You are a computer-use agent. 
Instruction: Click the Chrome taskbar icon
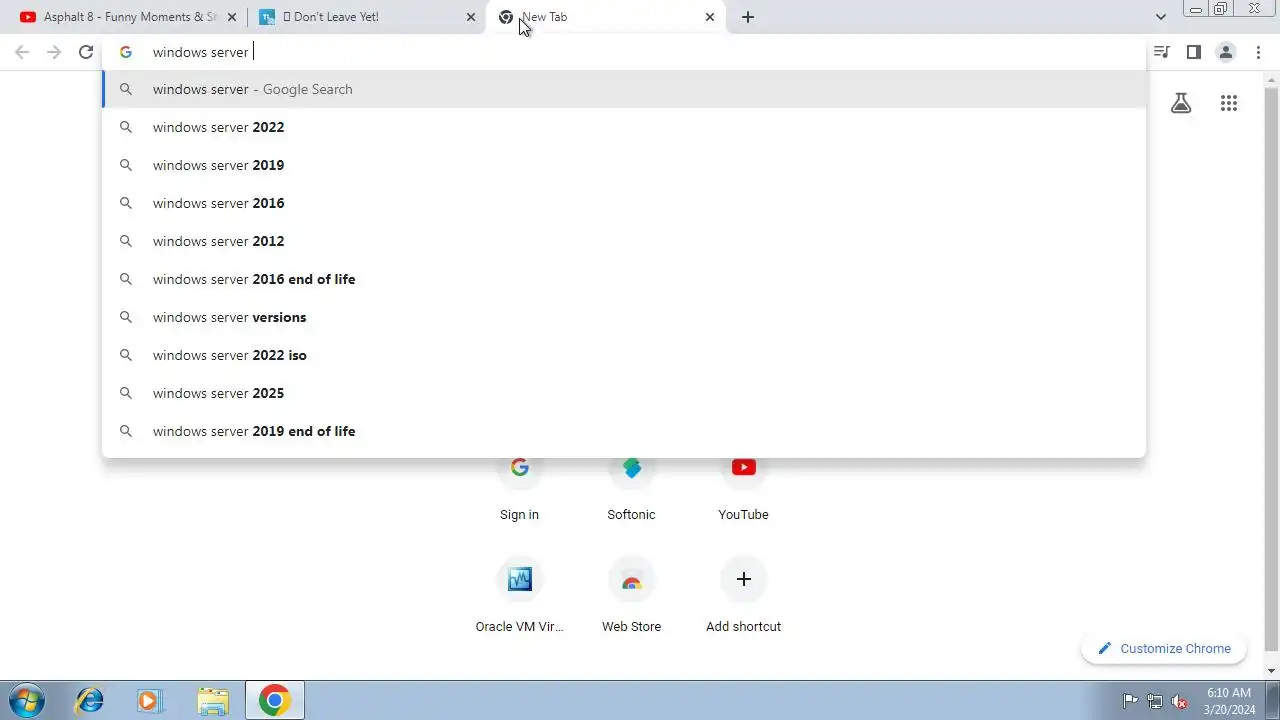[x=275, y=700]
